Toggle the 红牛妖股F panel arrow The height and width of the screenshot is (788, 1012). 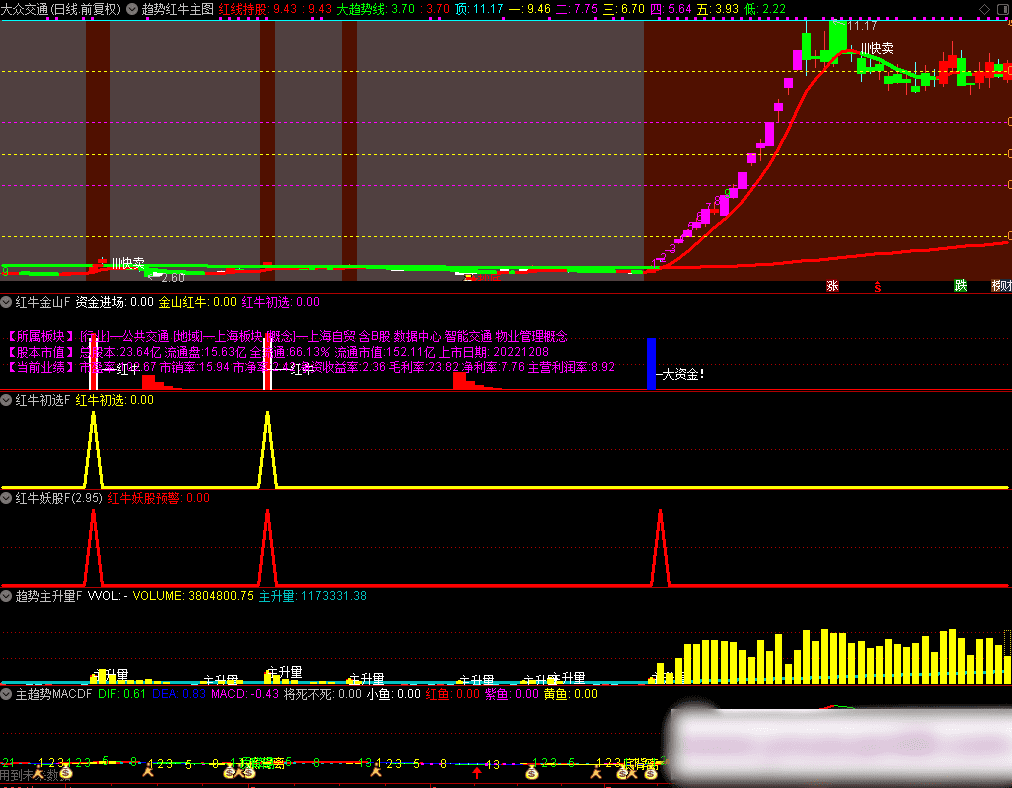7,497
